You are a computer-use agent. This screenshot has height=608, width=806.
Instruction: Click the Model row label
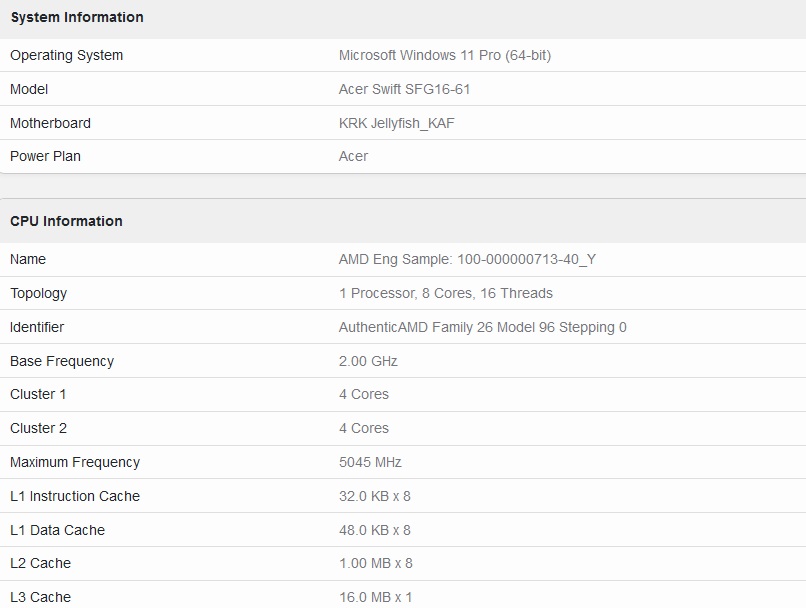[x=29, y=89]
